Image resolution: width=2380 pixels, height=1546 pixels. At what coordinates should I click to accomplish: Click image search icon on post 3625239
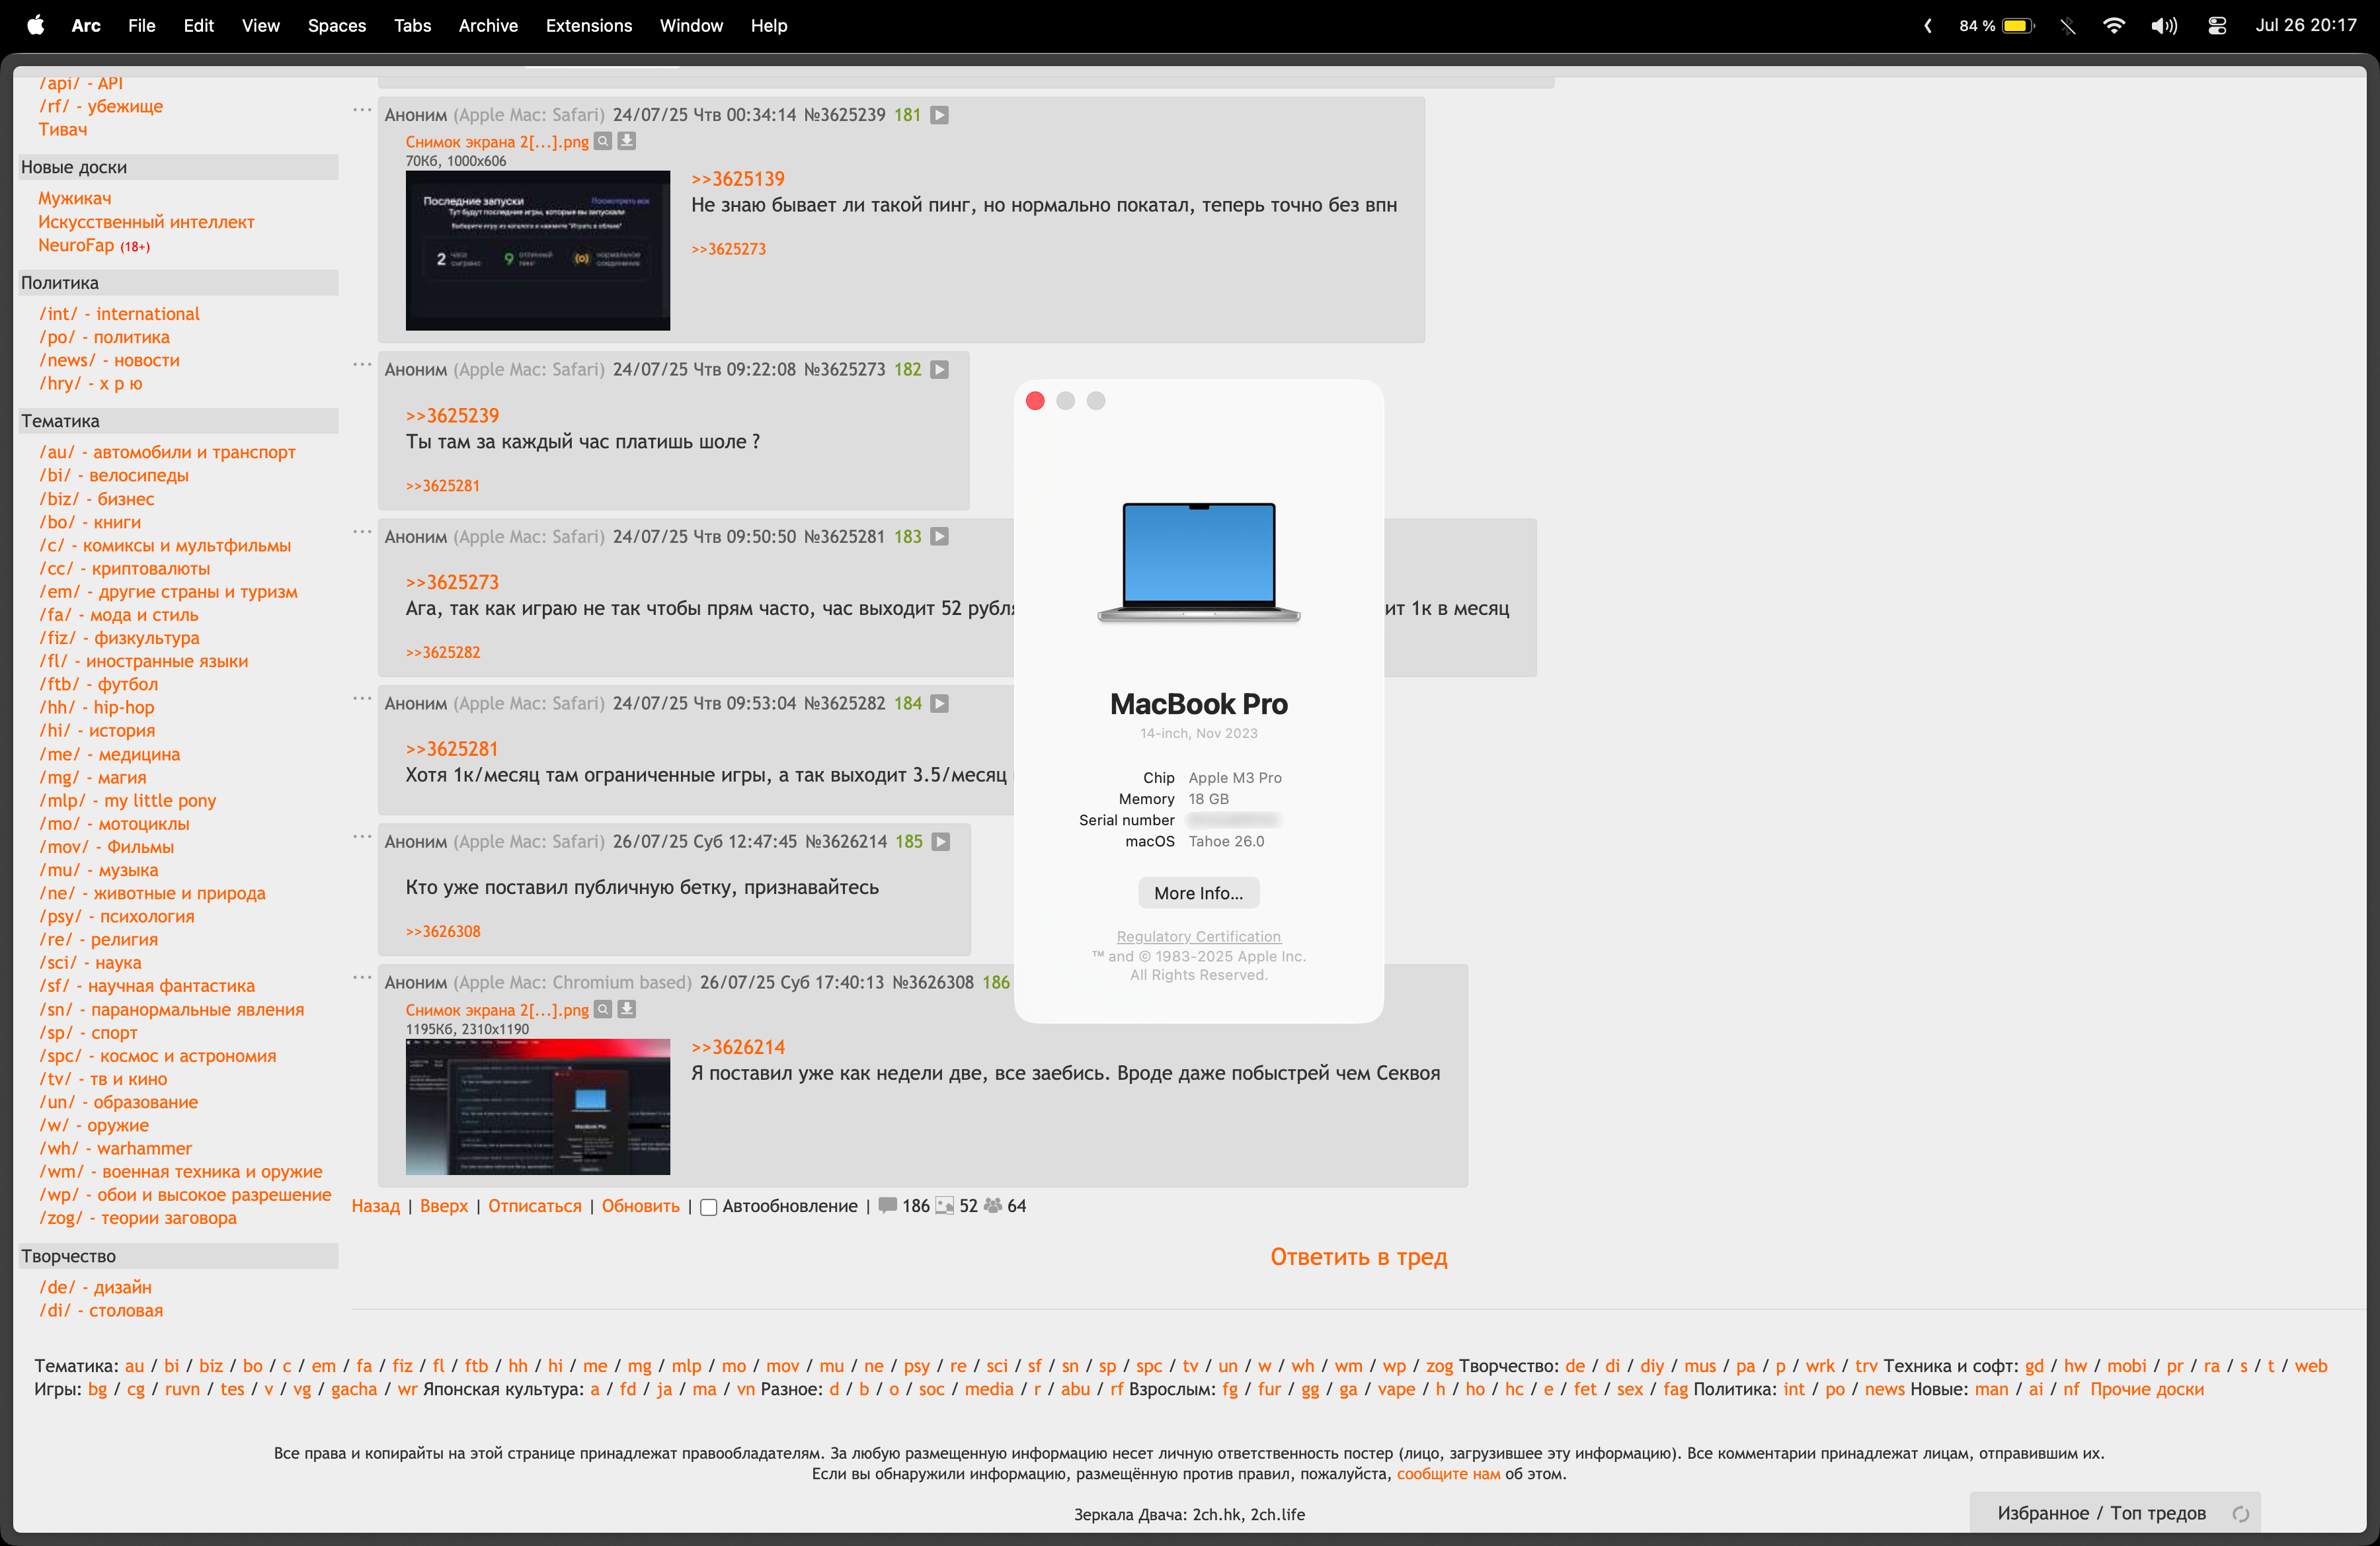tap(603, 141)
